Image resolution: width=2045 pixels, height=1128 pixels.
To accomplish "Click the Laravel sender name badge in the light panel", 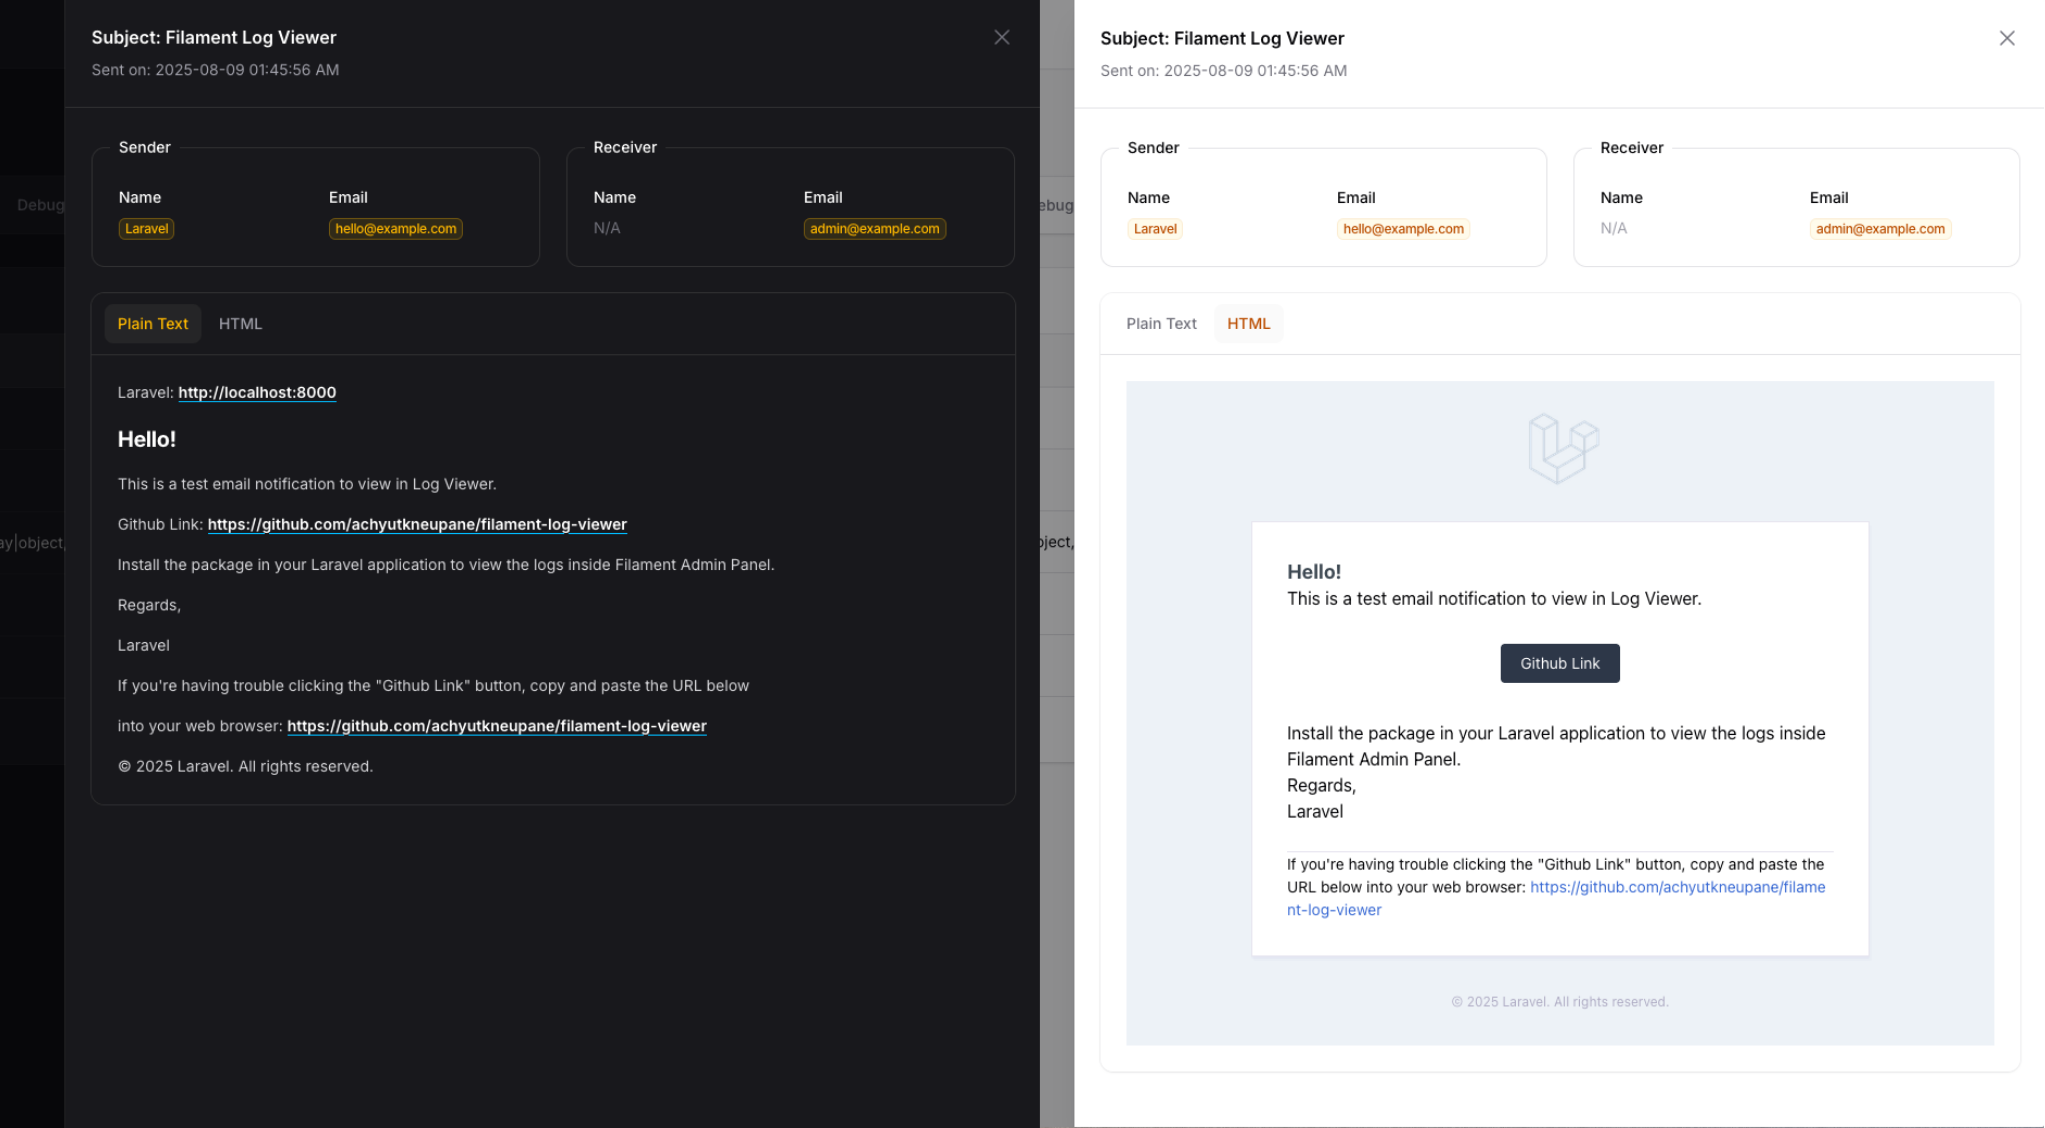I will tap(1155, 229).
